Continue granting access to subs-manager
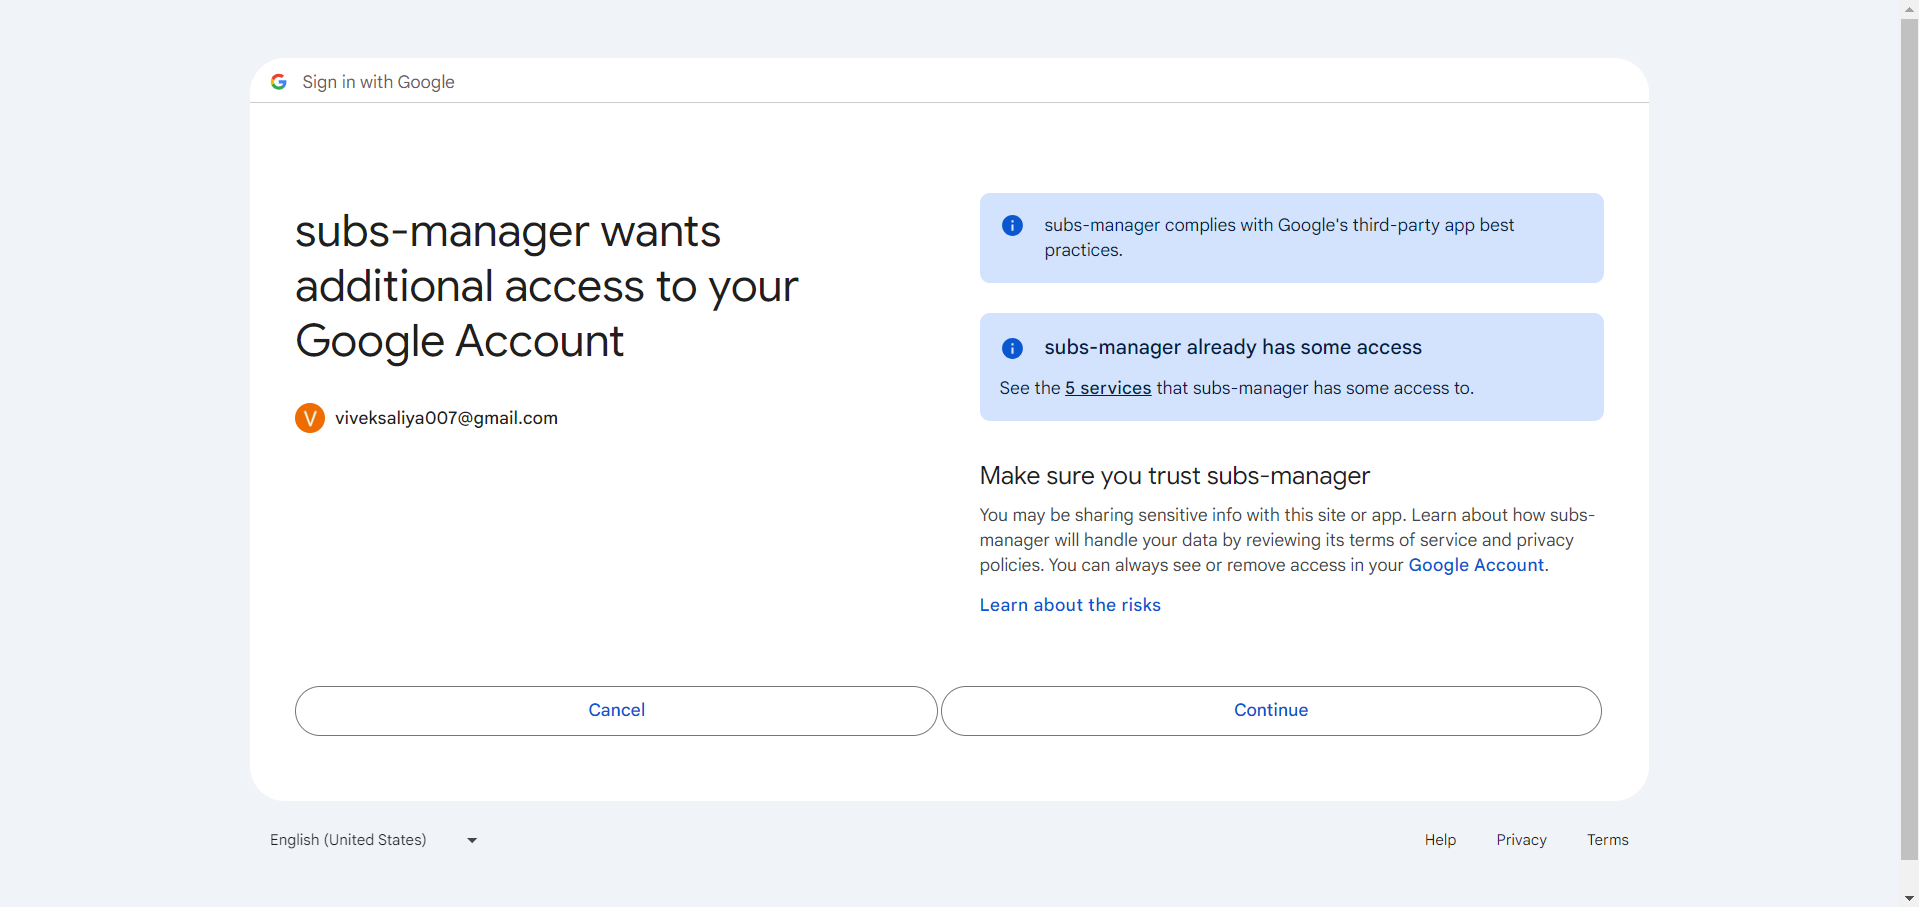The width and height of the screenshot is (1919, 907). tap(1271, 711)
